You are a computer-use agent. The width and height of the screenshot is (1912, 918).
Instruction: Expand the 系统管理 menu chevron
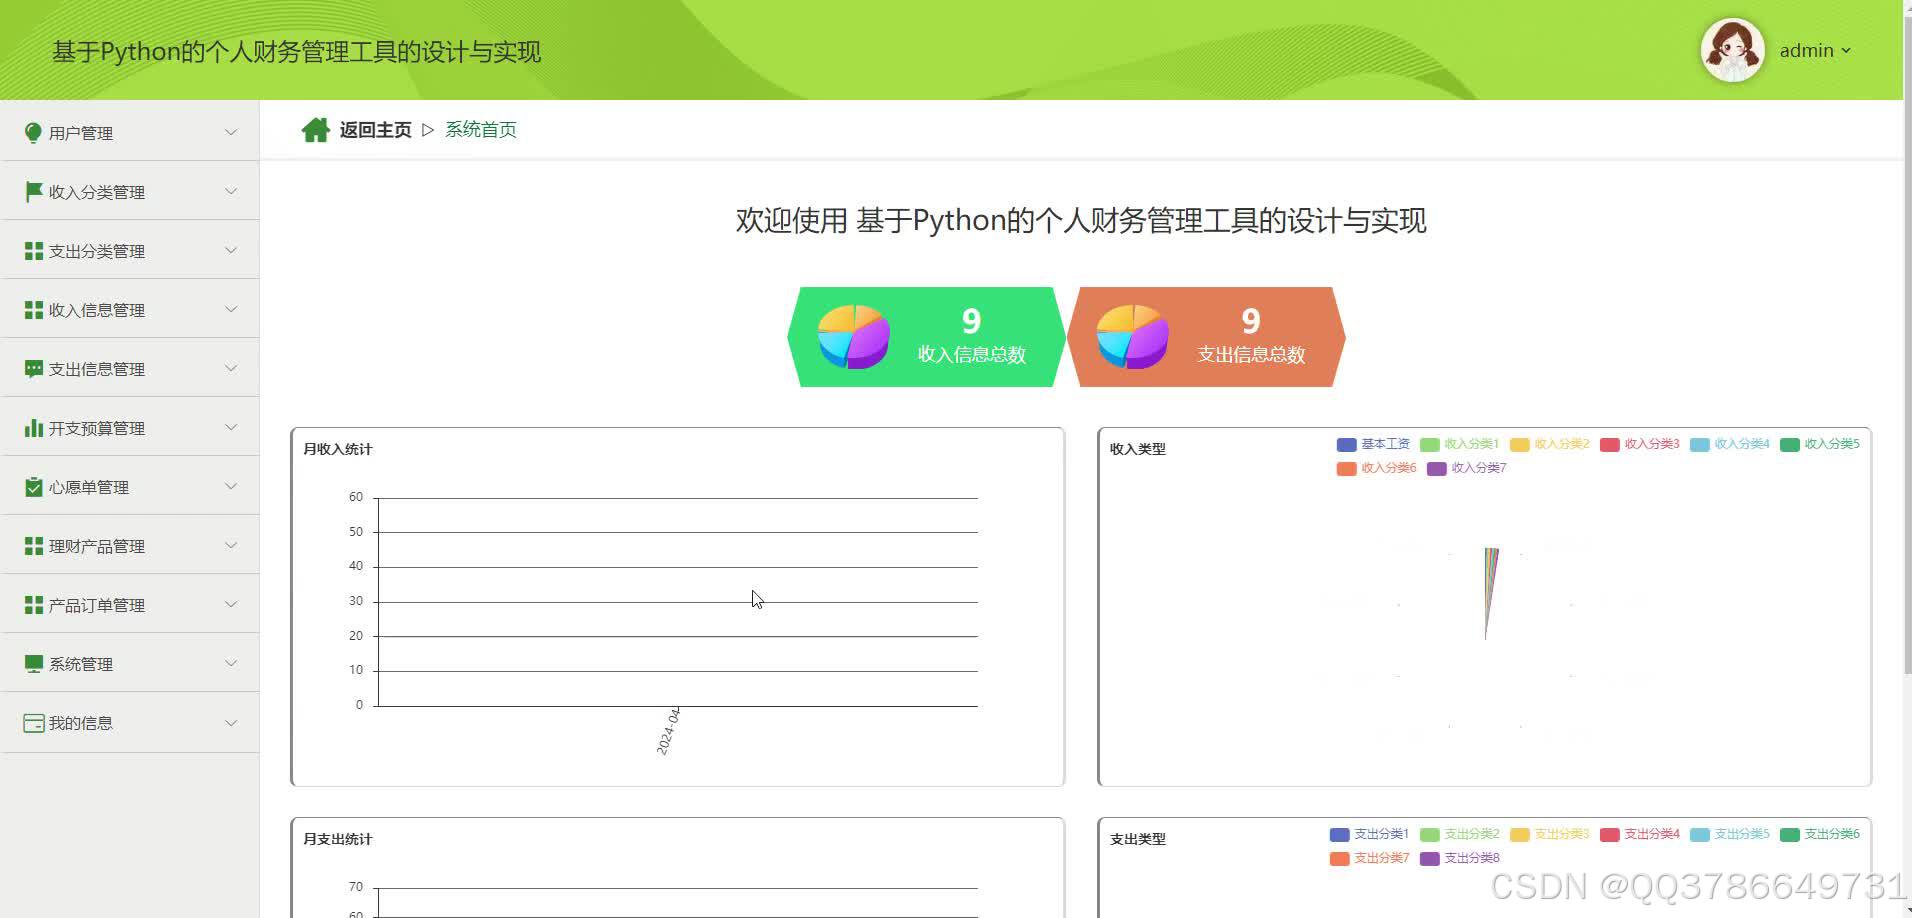click(231, 663)
